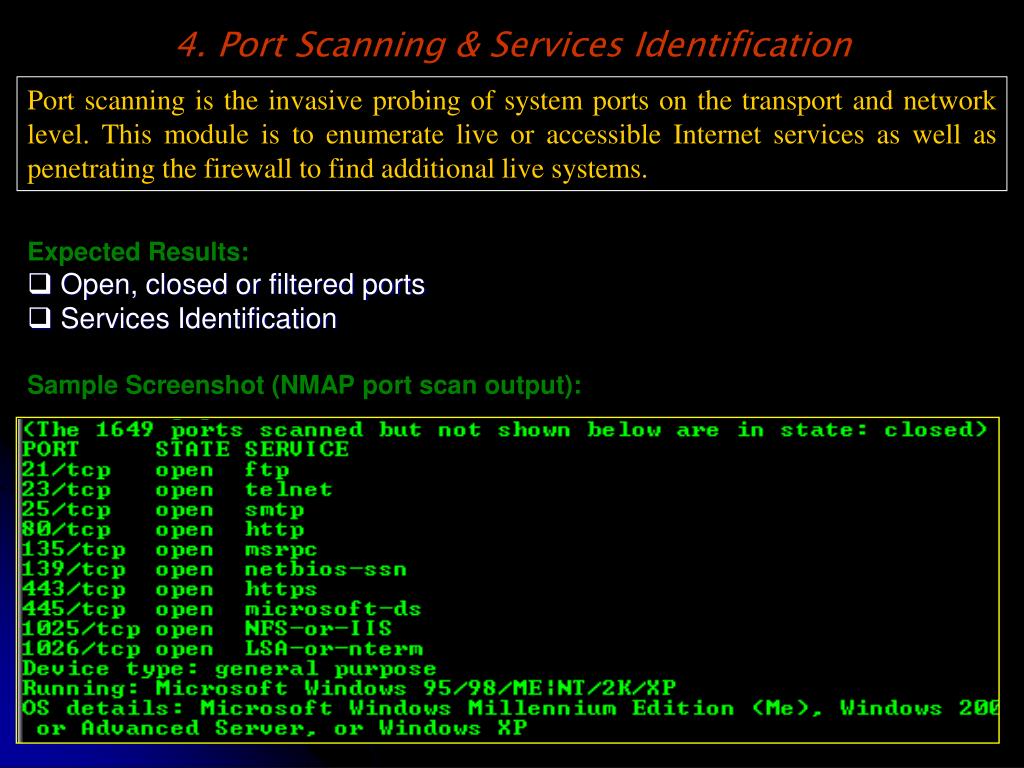Click the slide title 'Port Scanning & Services Identification'
This screenshot has width=1024, height=768.
click(515, 44)
